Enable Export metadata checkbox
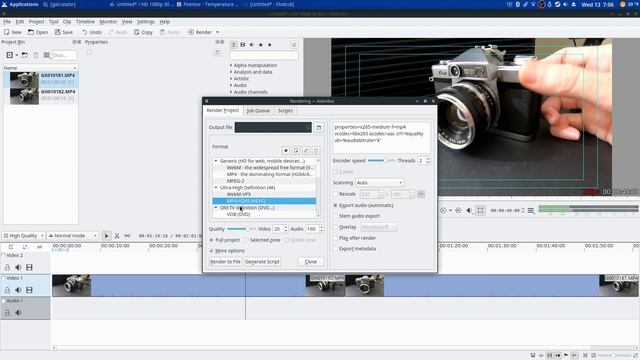This screenshot has height=360, width=640. 336,249
